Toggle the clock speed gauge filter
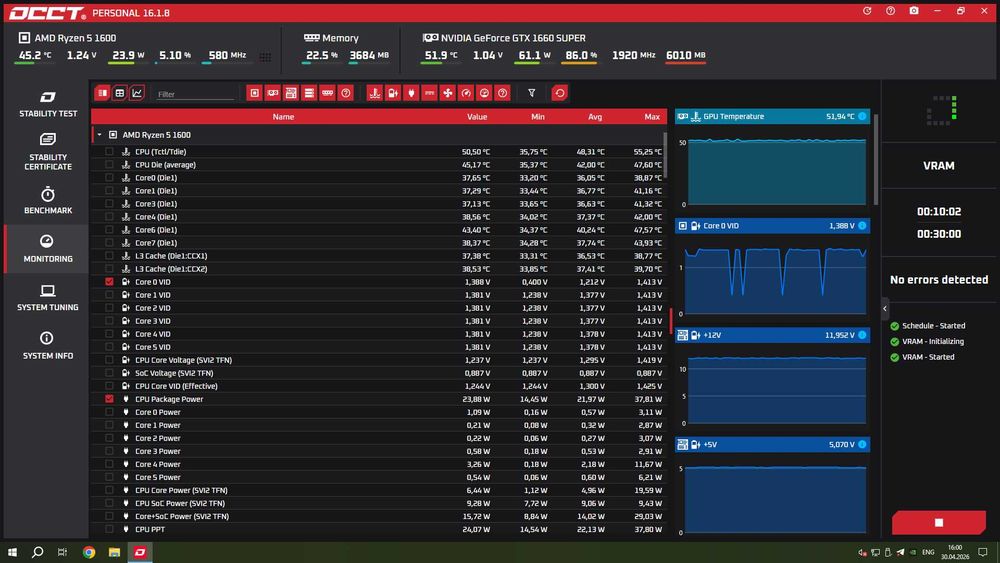 point(466,93)
